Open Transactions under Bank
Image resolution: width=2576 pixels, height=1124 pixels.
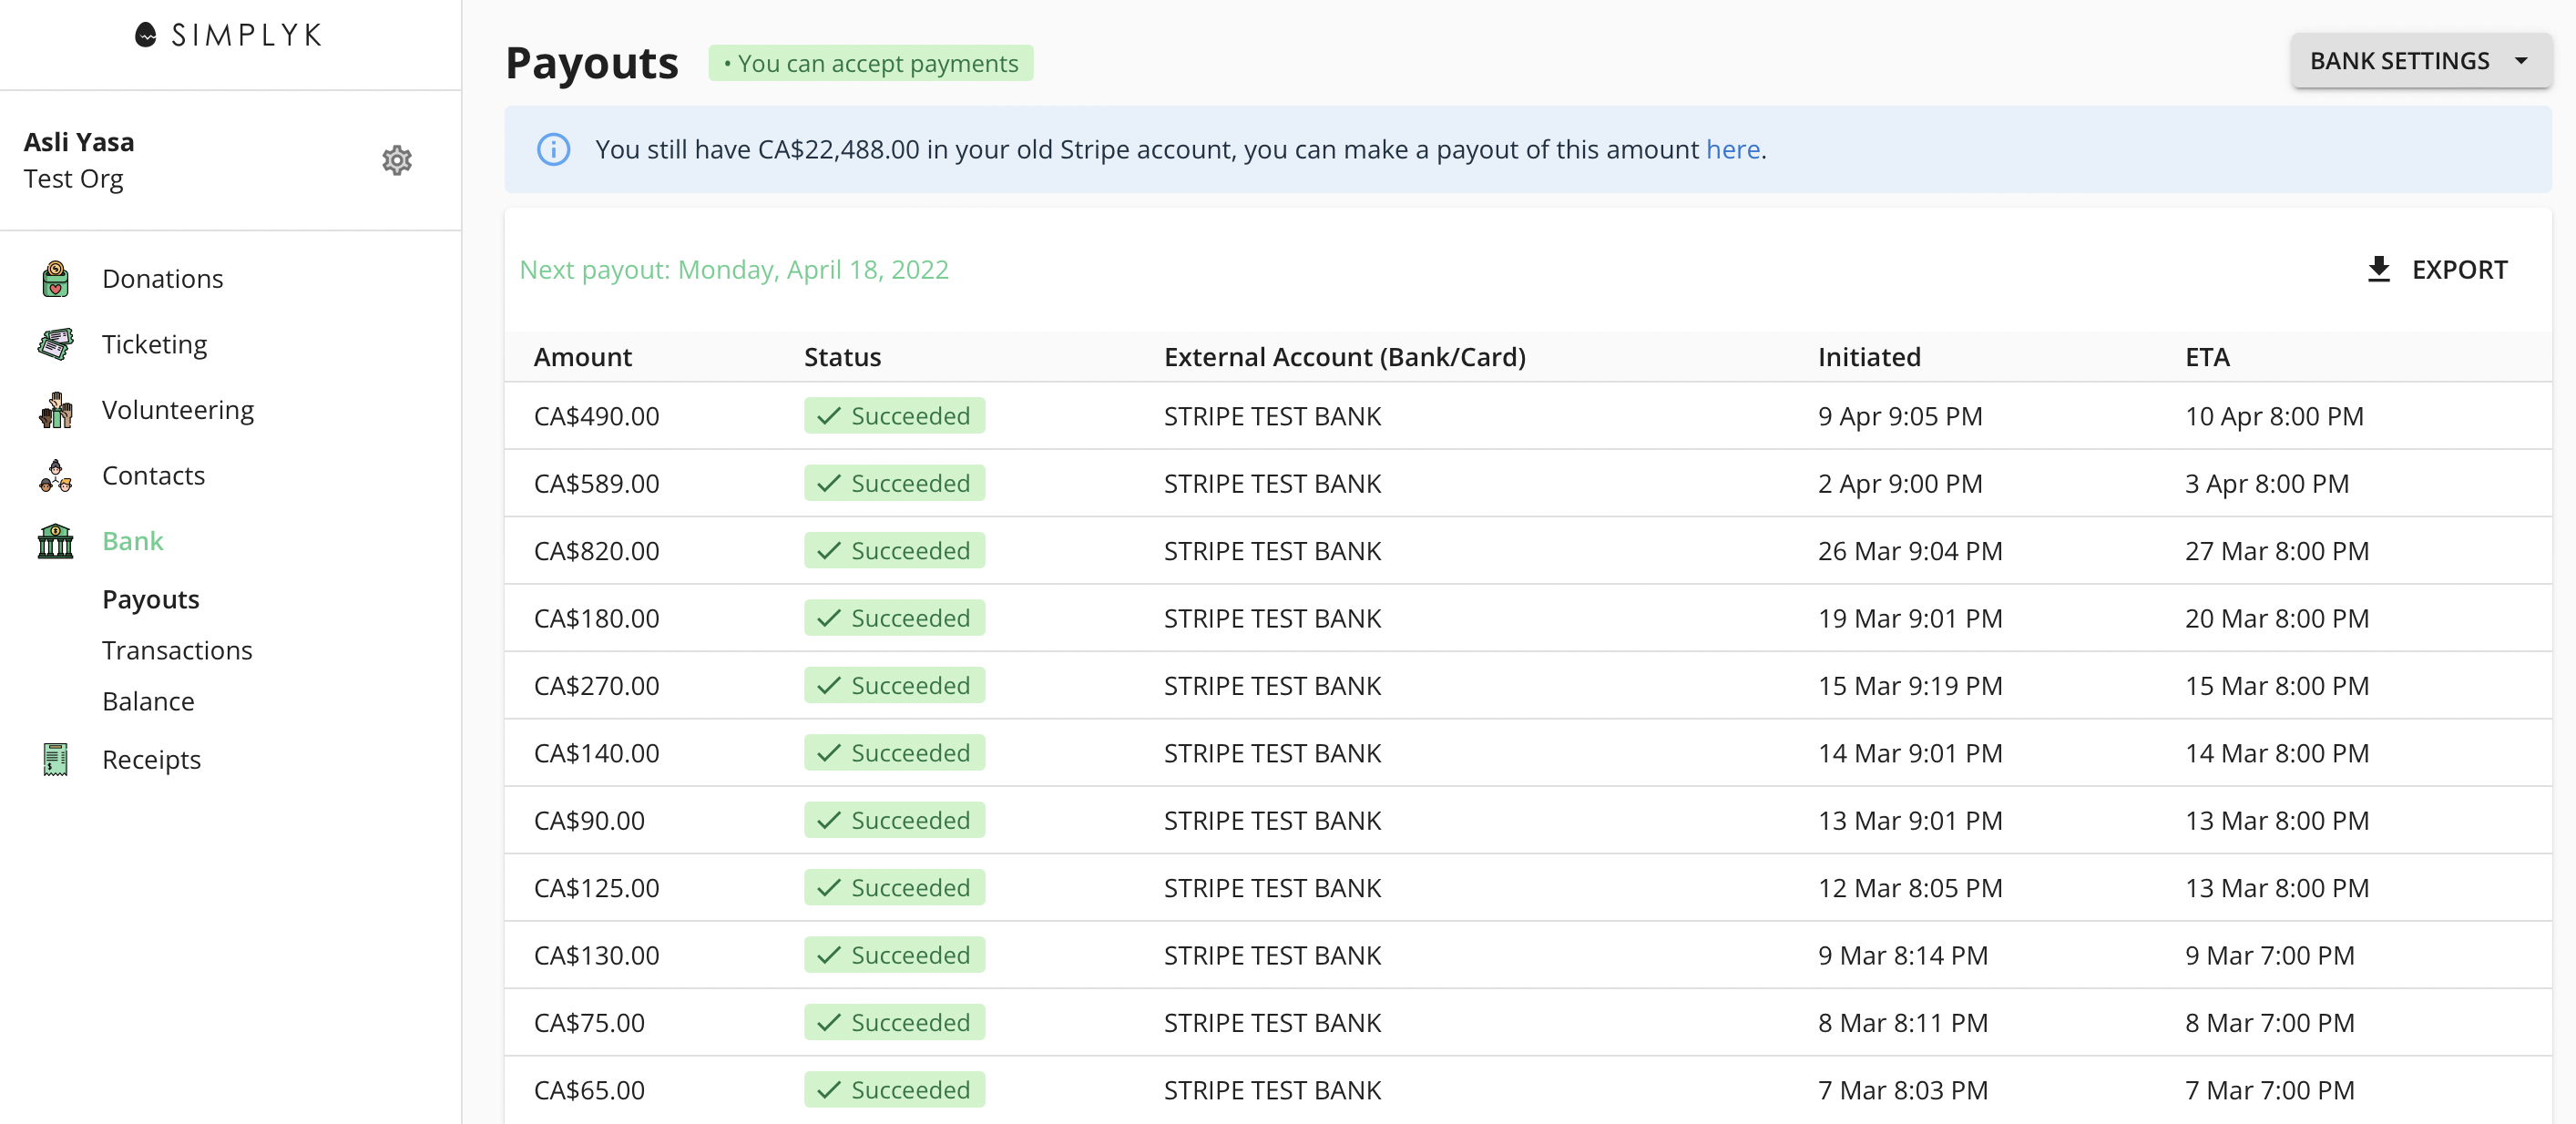click(x=177, y=650)
